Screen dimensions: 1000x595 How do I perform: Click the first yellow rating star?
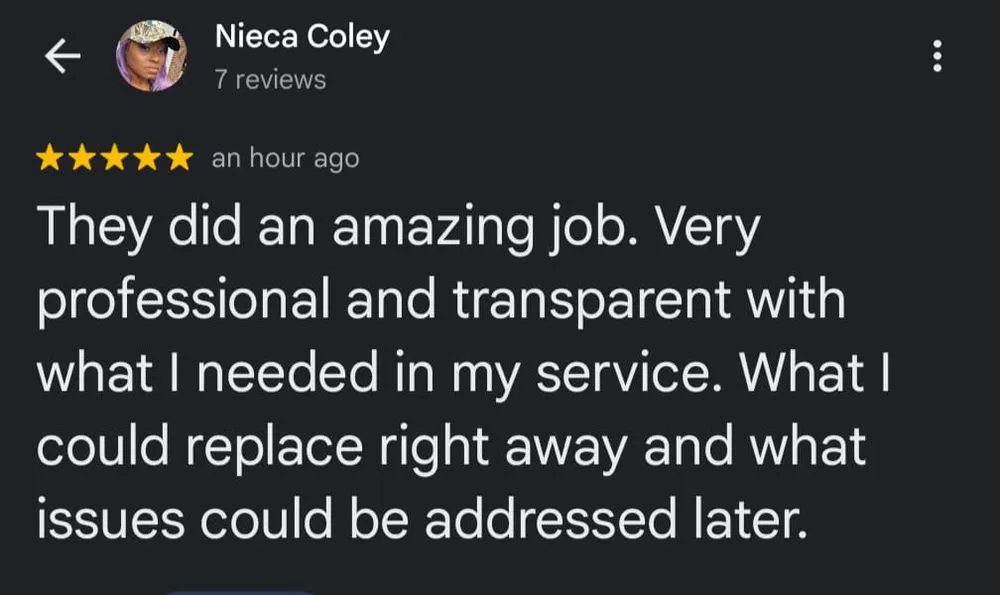coord(49,158)
